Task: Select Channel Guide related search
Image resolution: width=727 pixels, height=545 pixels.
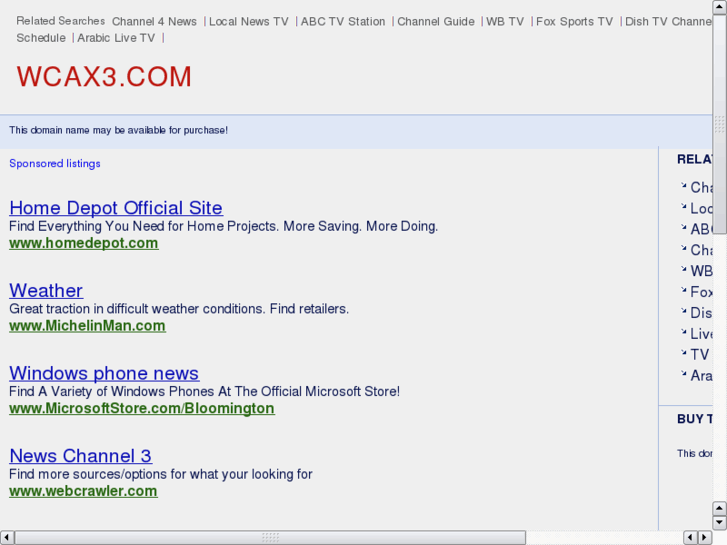Action: click(436, 21)
